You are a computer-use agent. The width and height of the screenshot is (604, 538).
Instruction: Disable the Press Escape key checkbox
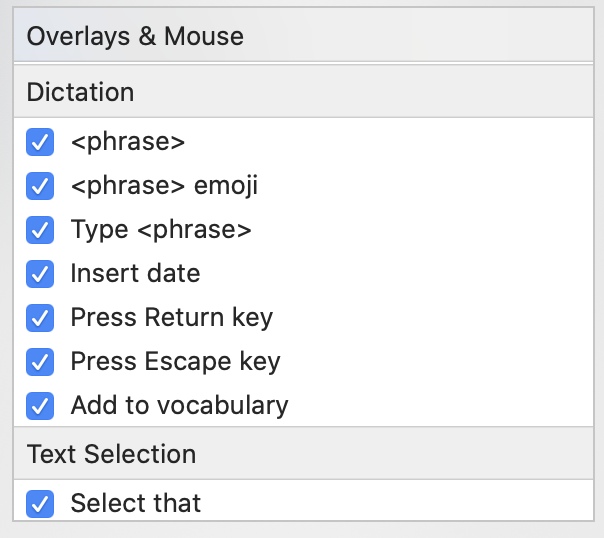pos(40,362)
